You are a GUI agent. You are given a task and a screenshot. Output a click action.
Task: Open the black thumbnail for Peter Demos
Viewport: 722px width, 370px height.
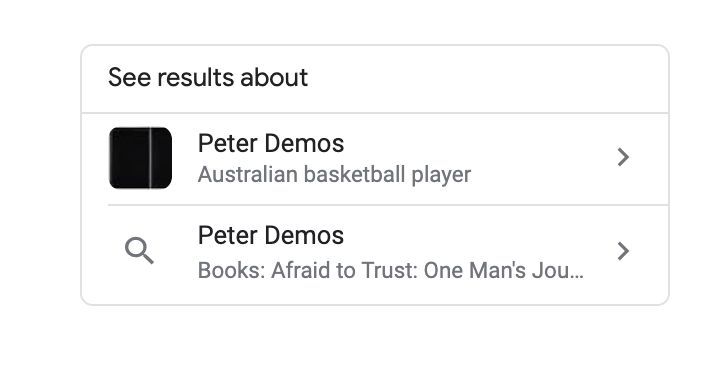[x=140, y=158]
